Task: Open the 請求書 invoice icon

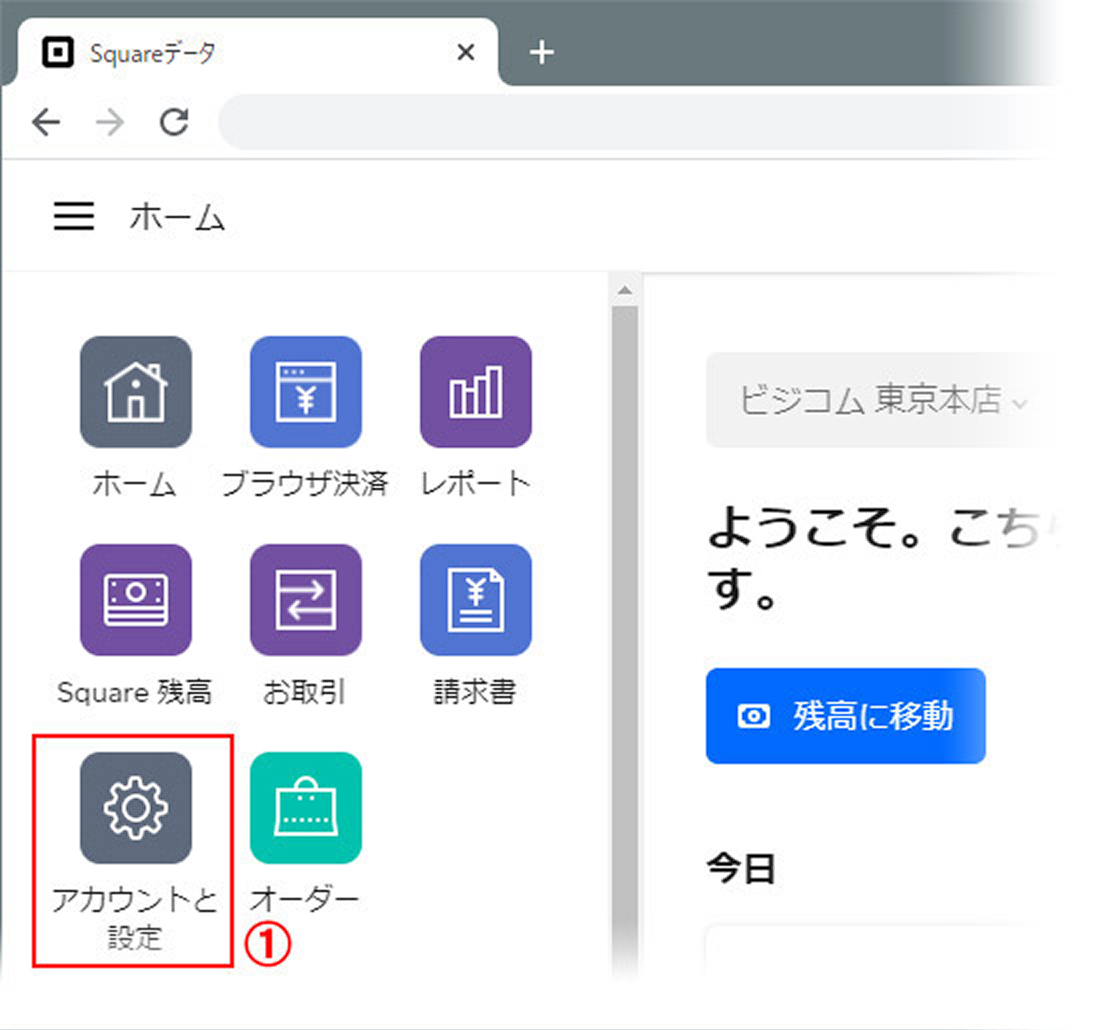Action: tap(475, 599)
